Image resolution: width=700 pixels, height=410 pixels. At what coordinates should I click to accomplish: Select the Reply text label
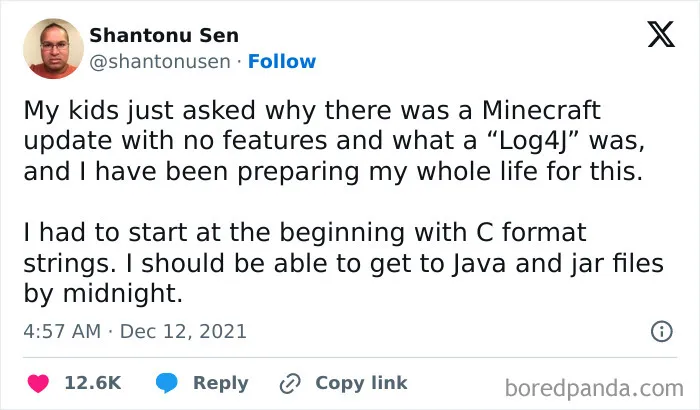[221, 383]
